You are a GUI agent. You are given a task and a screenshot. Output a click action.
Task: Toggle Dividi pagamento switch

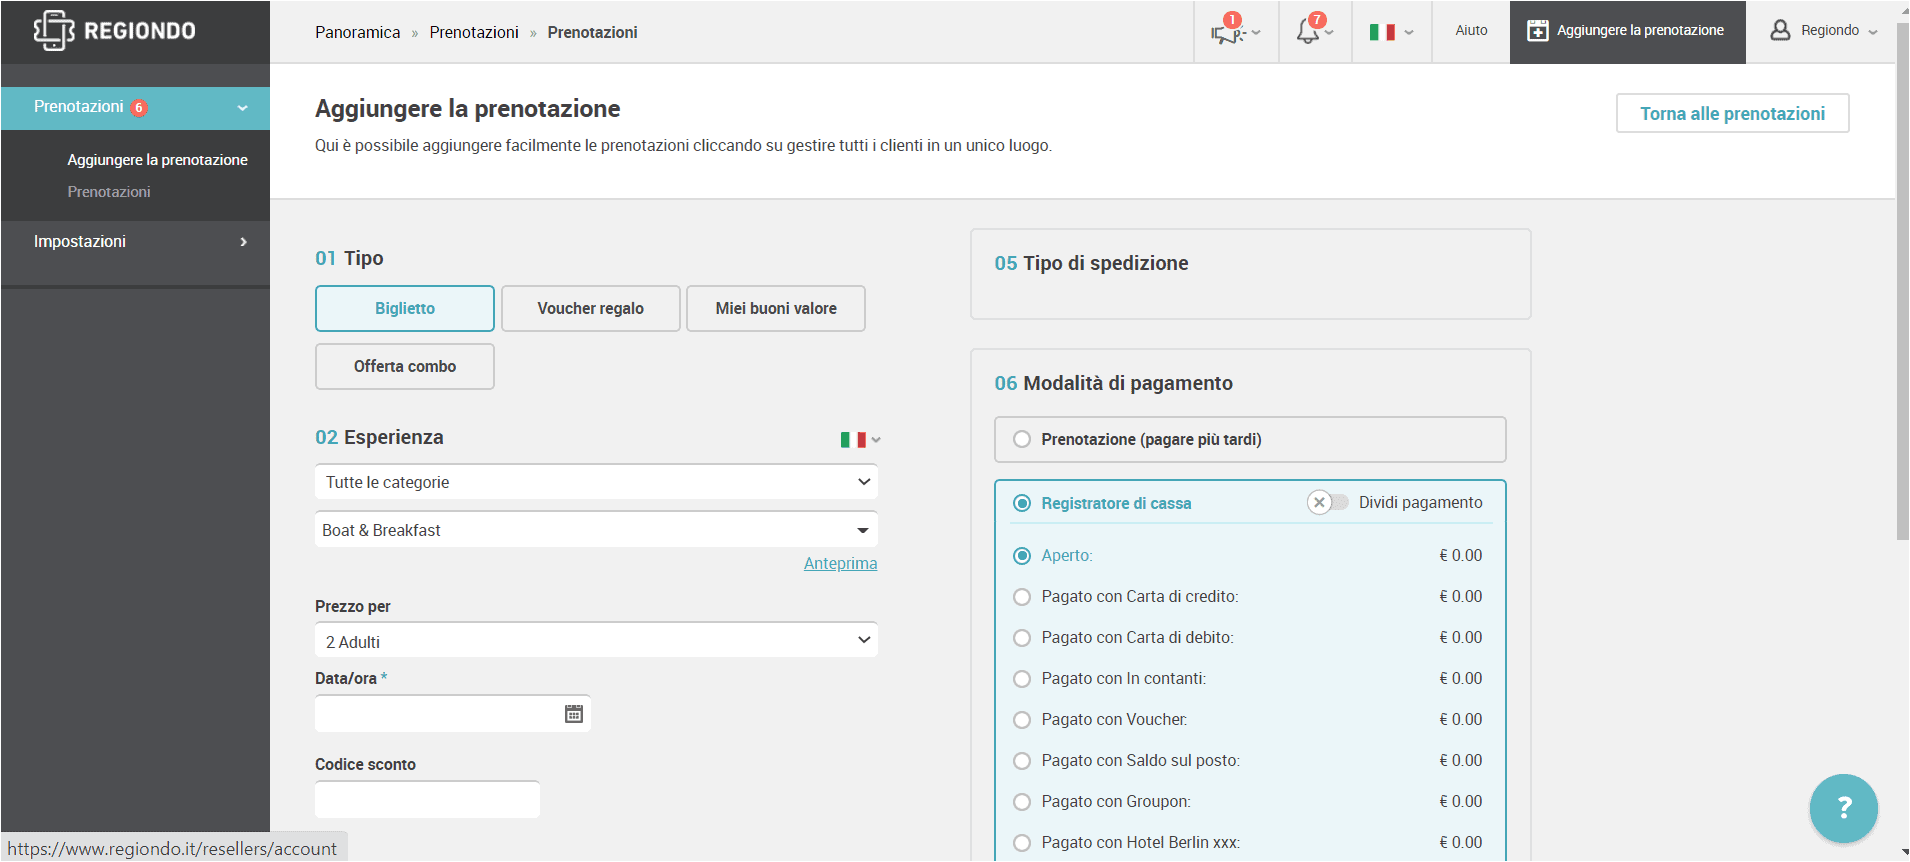pyautogui.click(x=1328, y=502)
